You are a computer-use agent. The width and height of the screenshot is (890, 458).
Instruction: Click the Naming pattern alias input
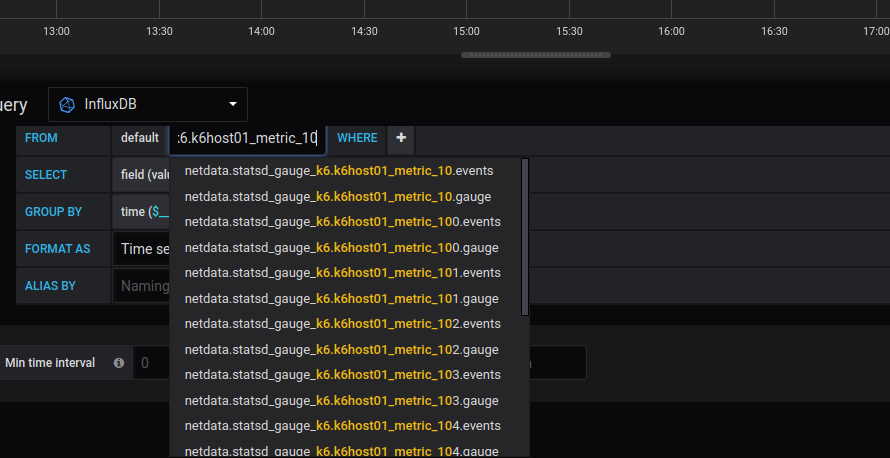click(141, 285)
